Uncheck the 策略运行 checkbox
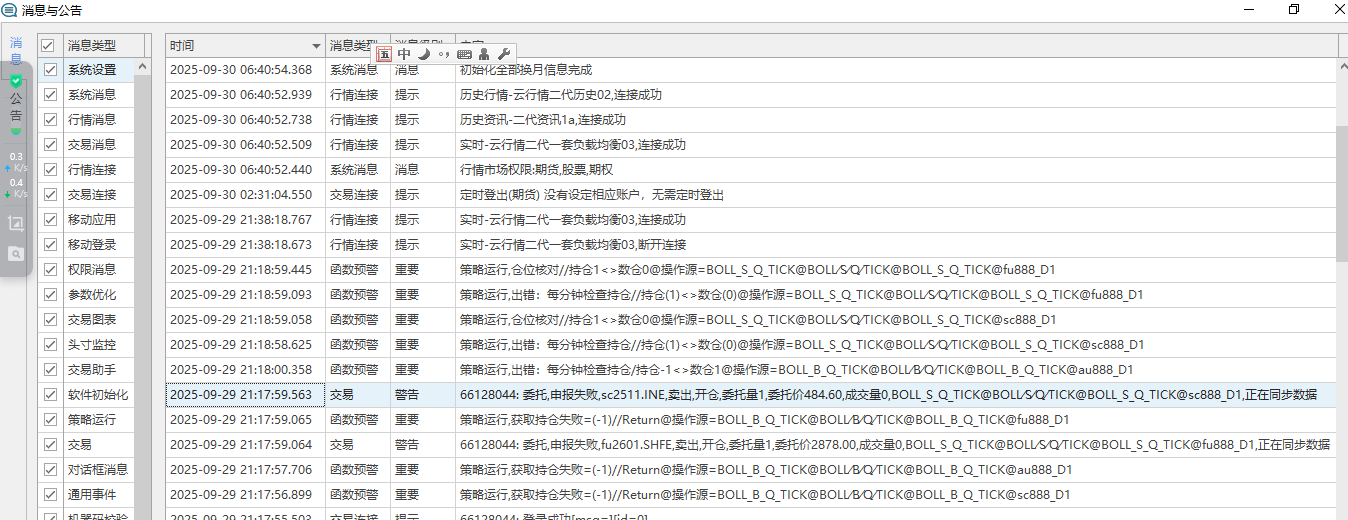 pyautogui.click(x=50, y=419)
